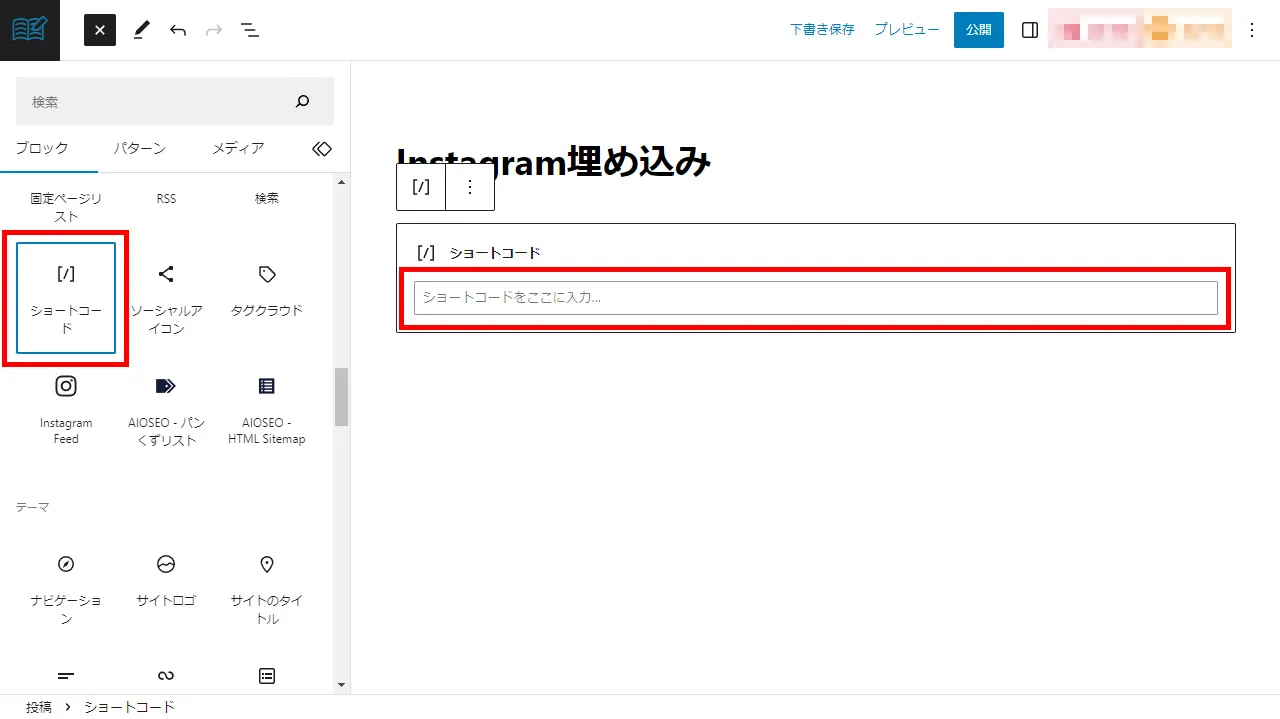
Task: Insert the ソーシャルアイコン block
Action: point(166,298)
